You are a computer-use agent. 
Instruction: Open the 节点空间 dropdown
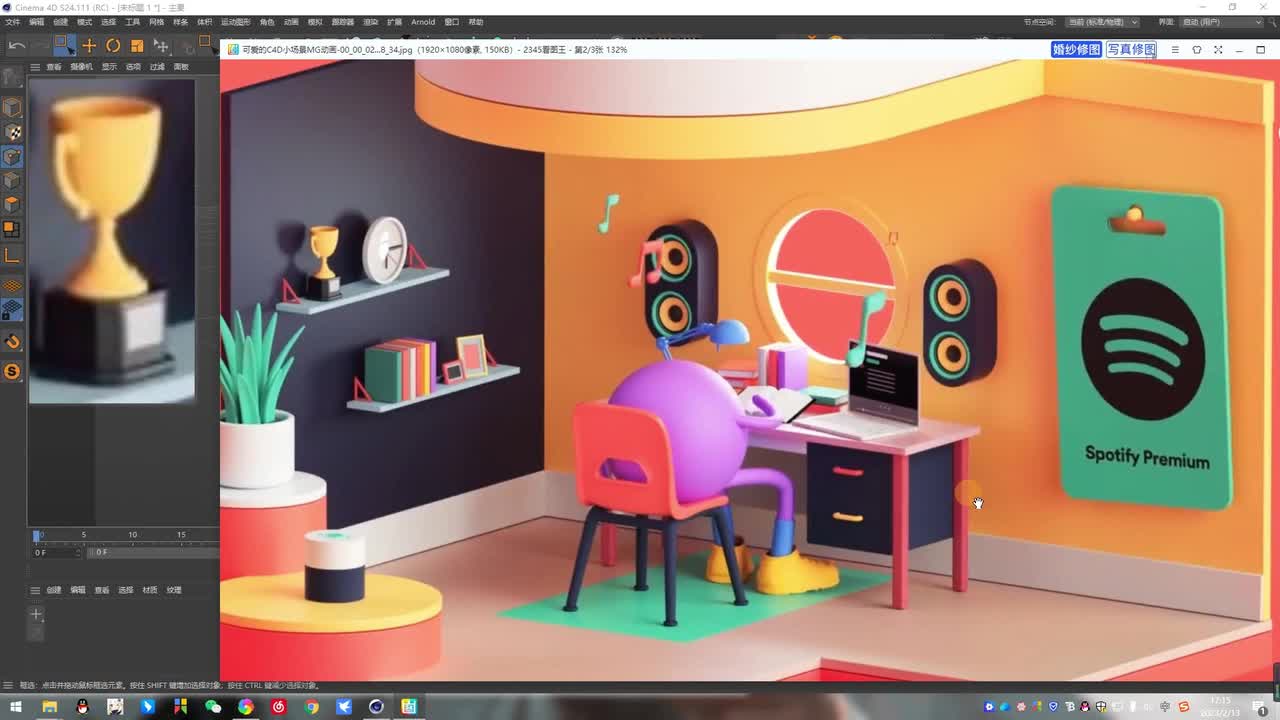click(x=1103, y=22)
